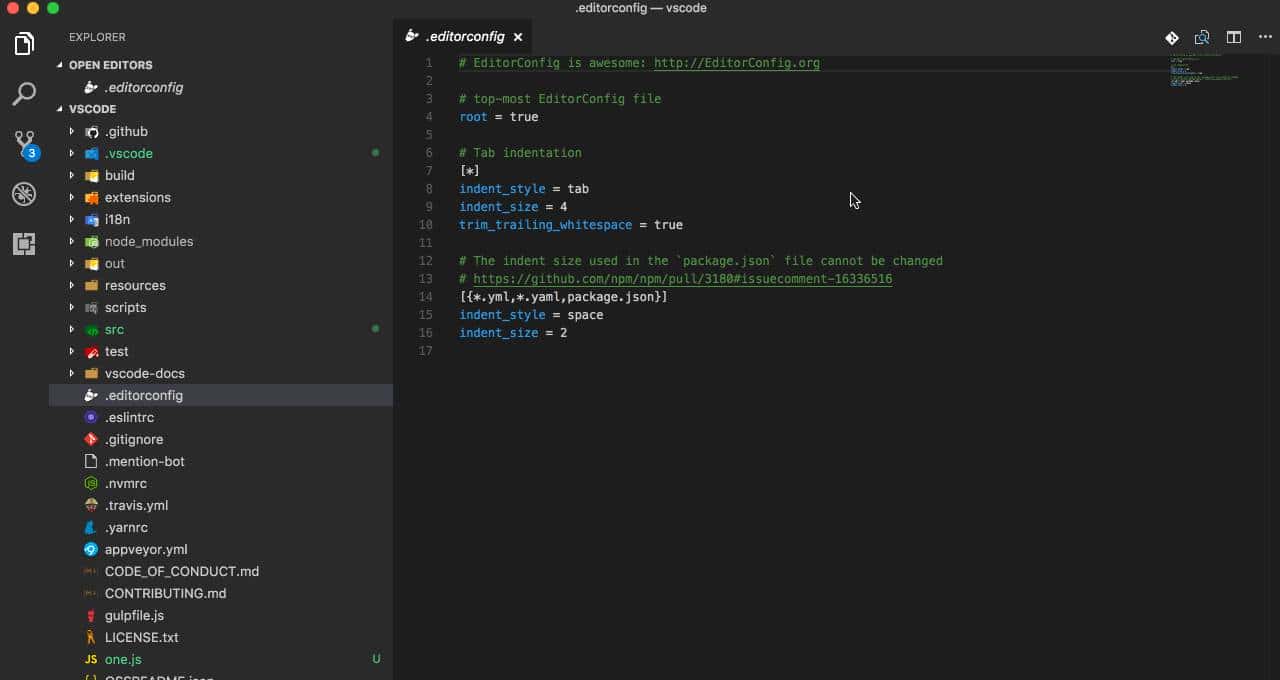
Task: Open the Explorer view in the activity bar
Action: coord(24,43)
